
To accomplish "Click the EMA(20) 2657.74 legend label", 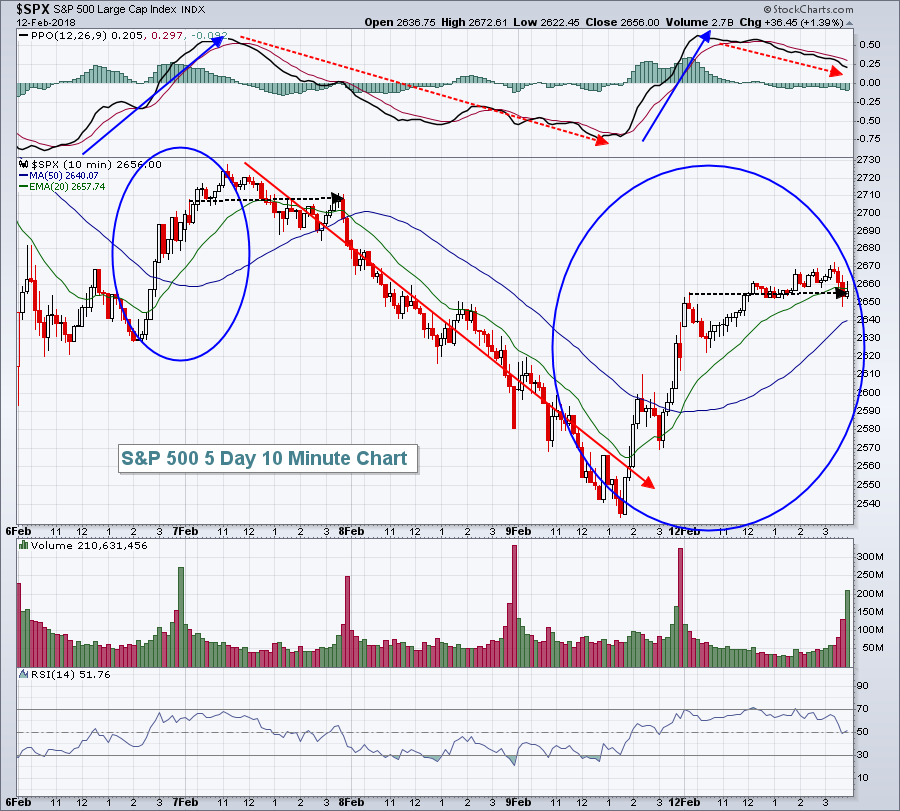I will [67, 187].
